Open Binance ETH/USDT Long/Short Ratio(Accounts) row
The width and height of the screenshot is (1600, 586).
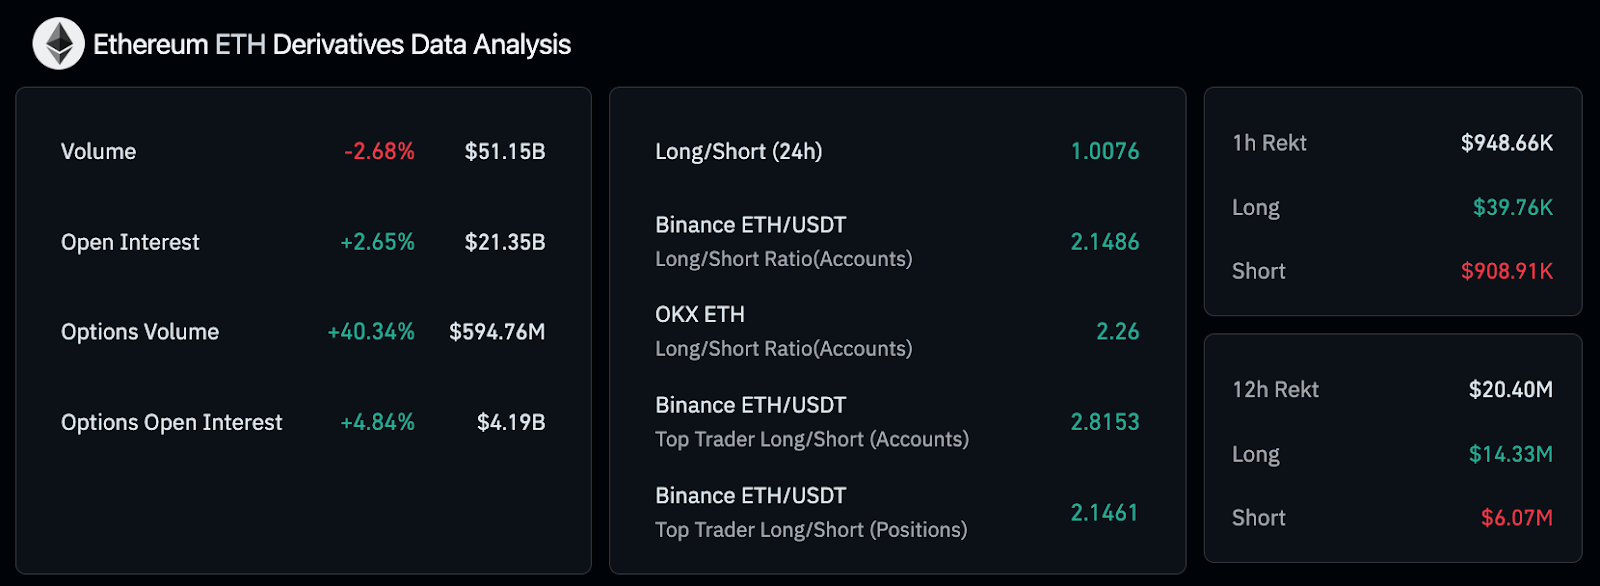click(783, 242)
